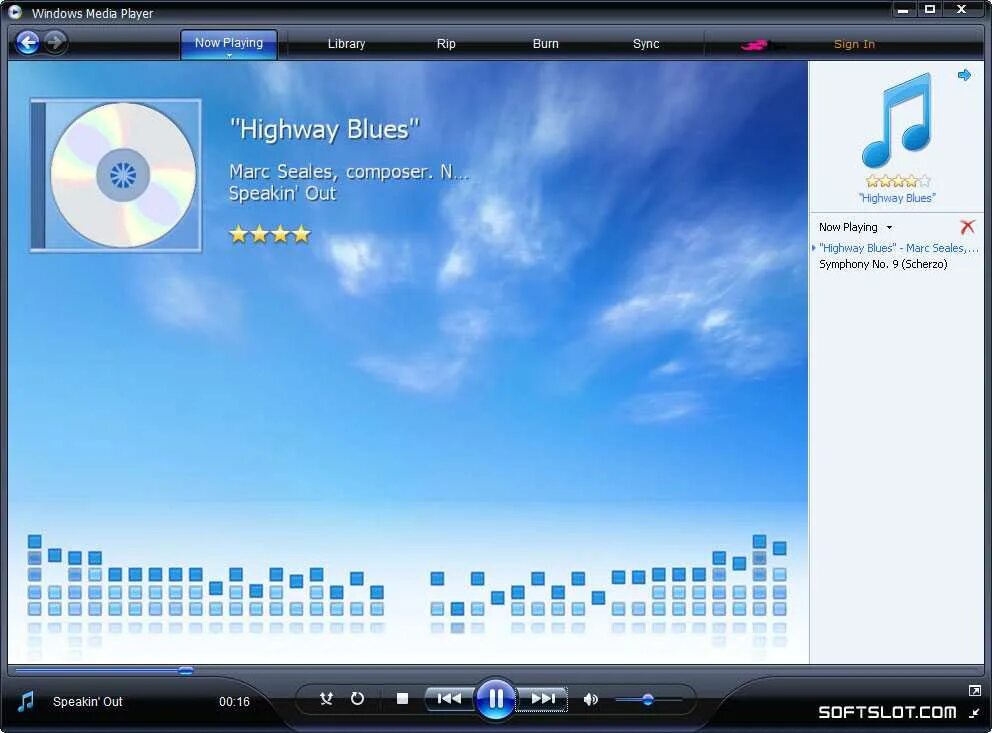Screen dimensions: 992x733
Task: Click the blue music note album art
Action: pos(896,120)
